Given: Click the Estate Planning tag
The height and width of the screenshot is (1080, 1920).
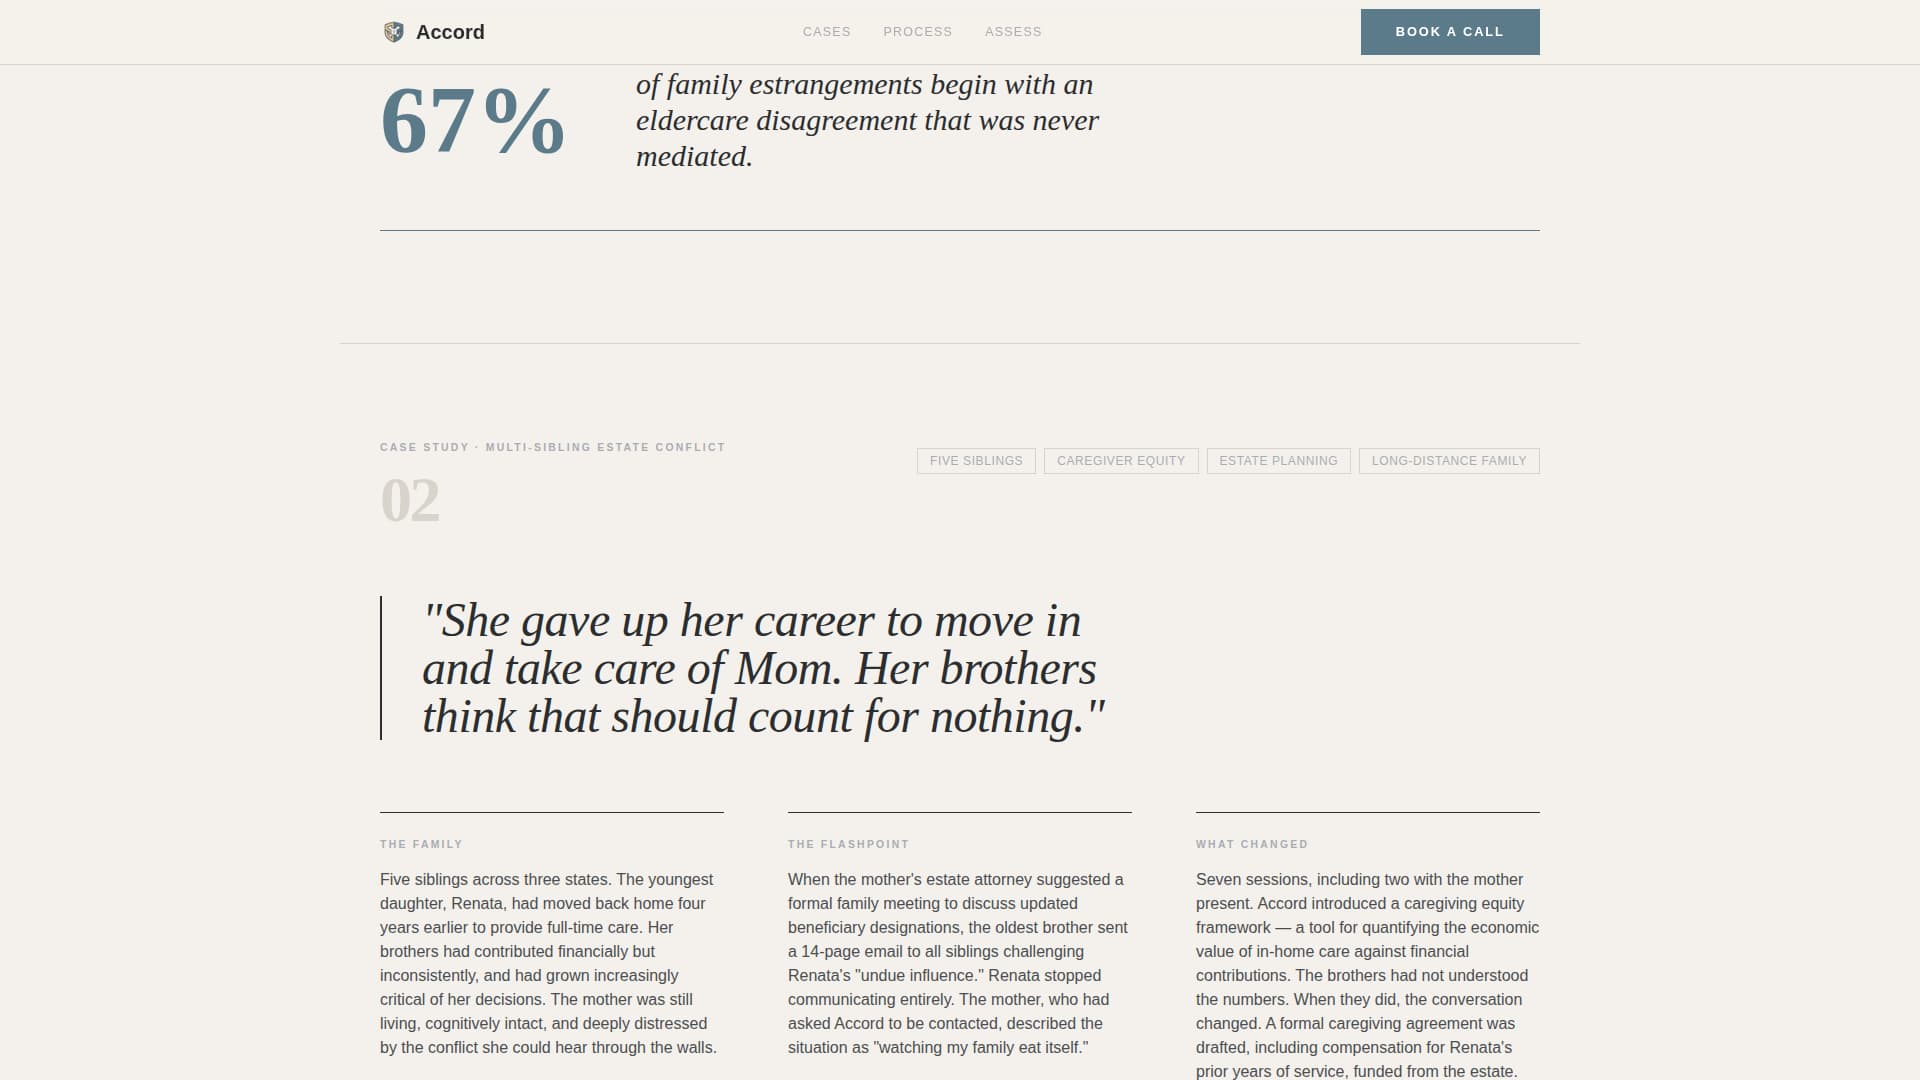Looking at the screenshot, I should (1278, 461).
